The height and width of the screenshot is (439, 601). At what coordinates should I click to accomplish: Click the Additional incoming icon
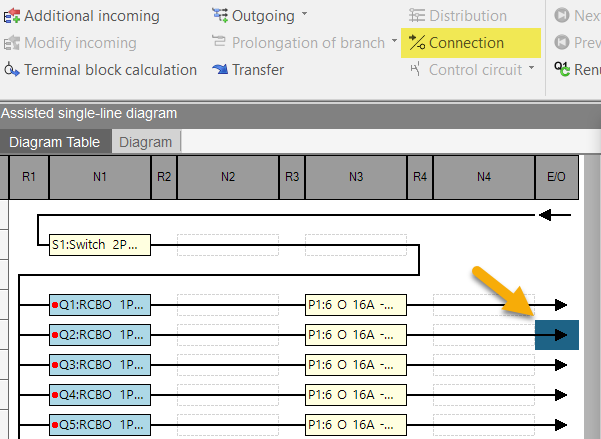point(11,16)
